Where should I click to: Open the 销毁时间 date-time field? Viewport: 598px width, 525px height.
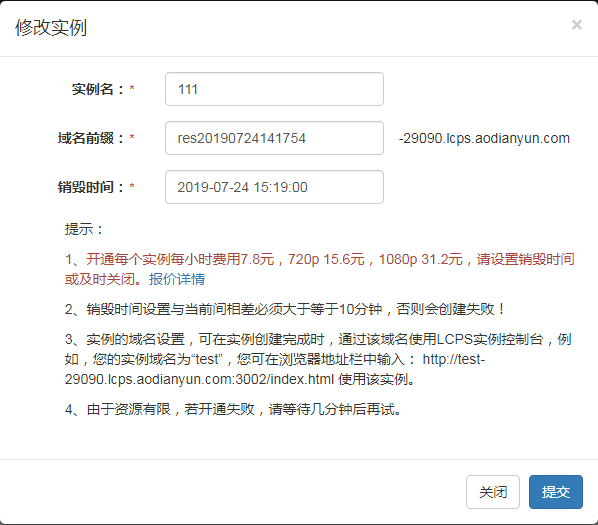tap(274, 187)
